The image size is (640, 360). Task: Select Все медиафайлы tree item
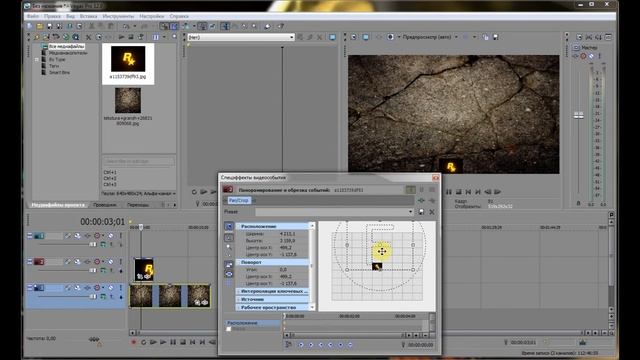coord(66,47)
